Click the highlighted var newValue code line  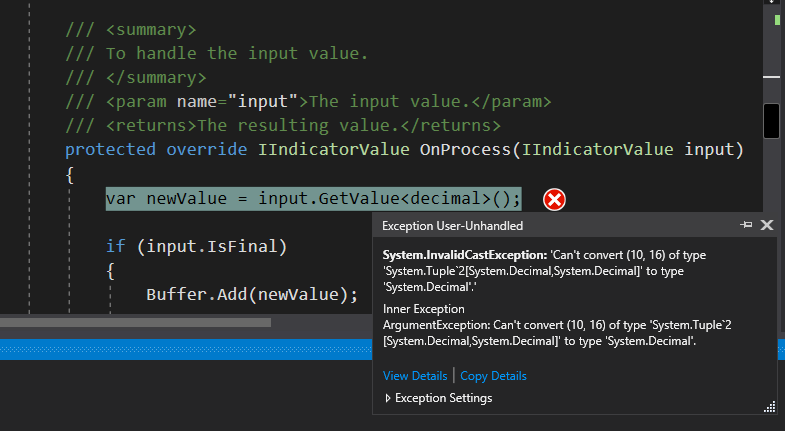(x=313, y=199)
